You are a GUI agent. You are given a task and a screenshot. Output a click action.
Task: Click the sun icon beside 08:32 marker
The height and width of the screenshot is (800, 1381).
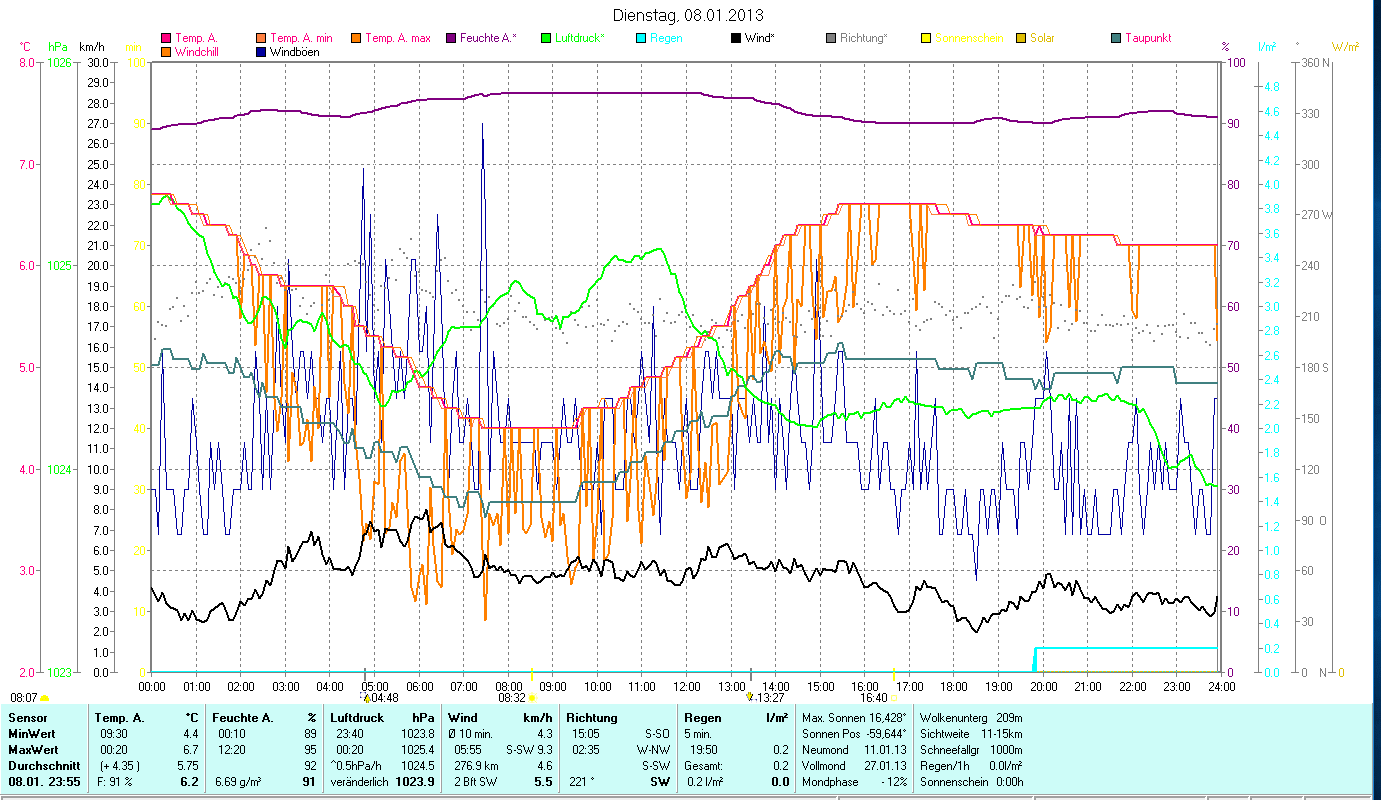click(x=532, y=698)
